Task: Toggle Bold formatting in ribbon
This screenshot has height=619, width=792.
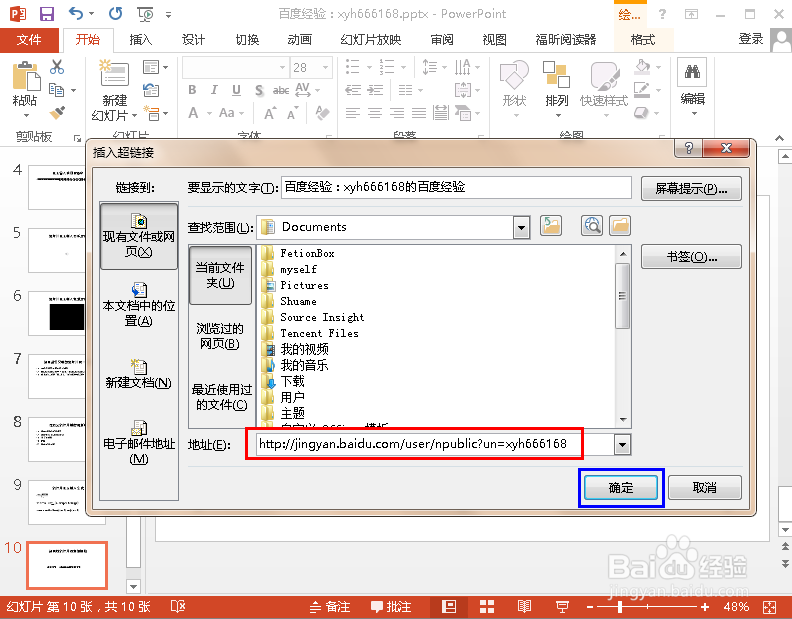Action: pyautogui.click(x=192, y=90)
